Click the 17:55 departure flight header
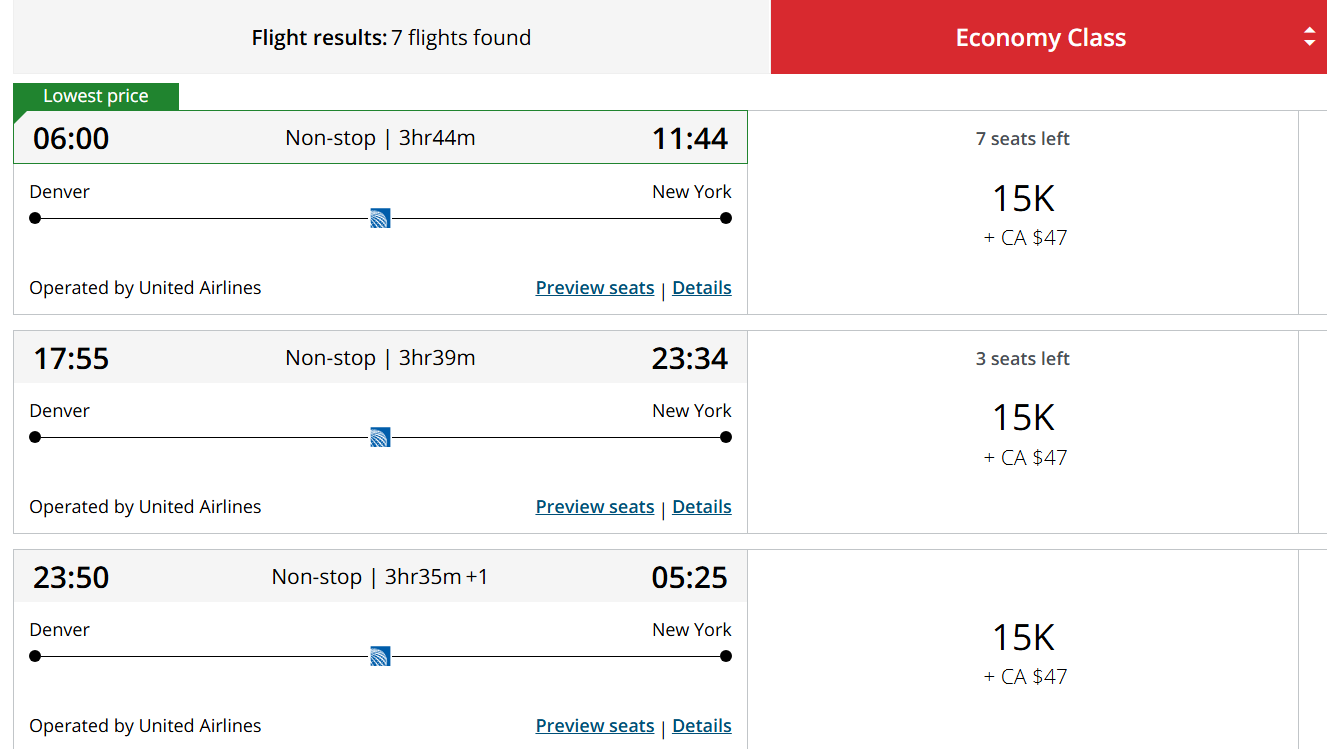Viewport: 1327px width, 749px height. point(380,358)
